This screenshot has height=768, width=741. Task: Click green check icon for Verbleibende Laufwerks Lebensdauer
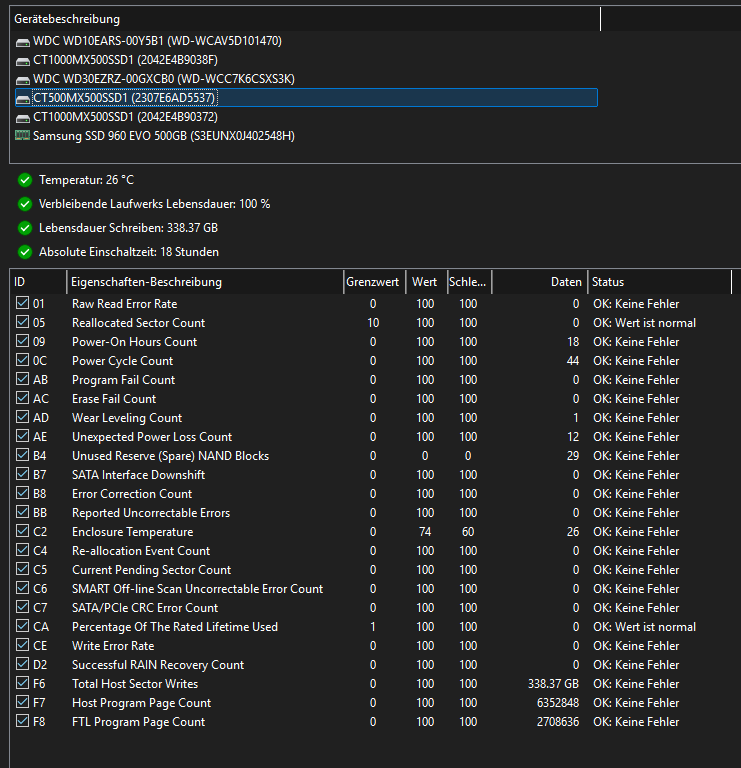[25, 204]
